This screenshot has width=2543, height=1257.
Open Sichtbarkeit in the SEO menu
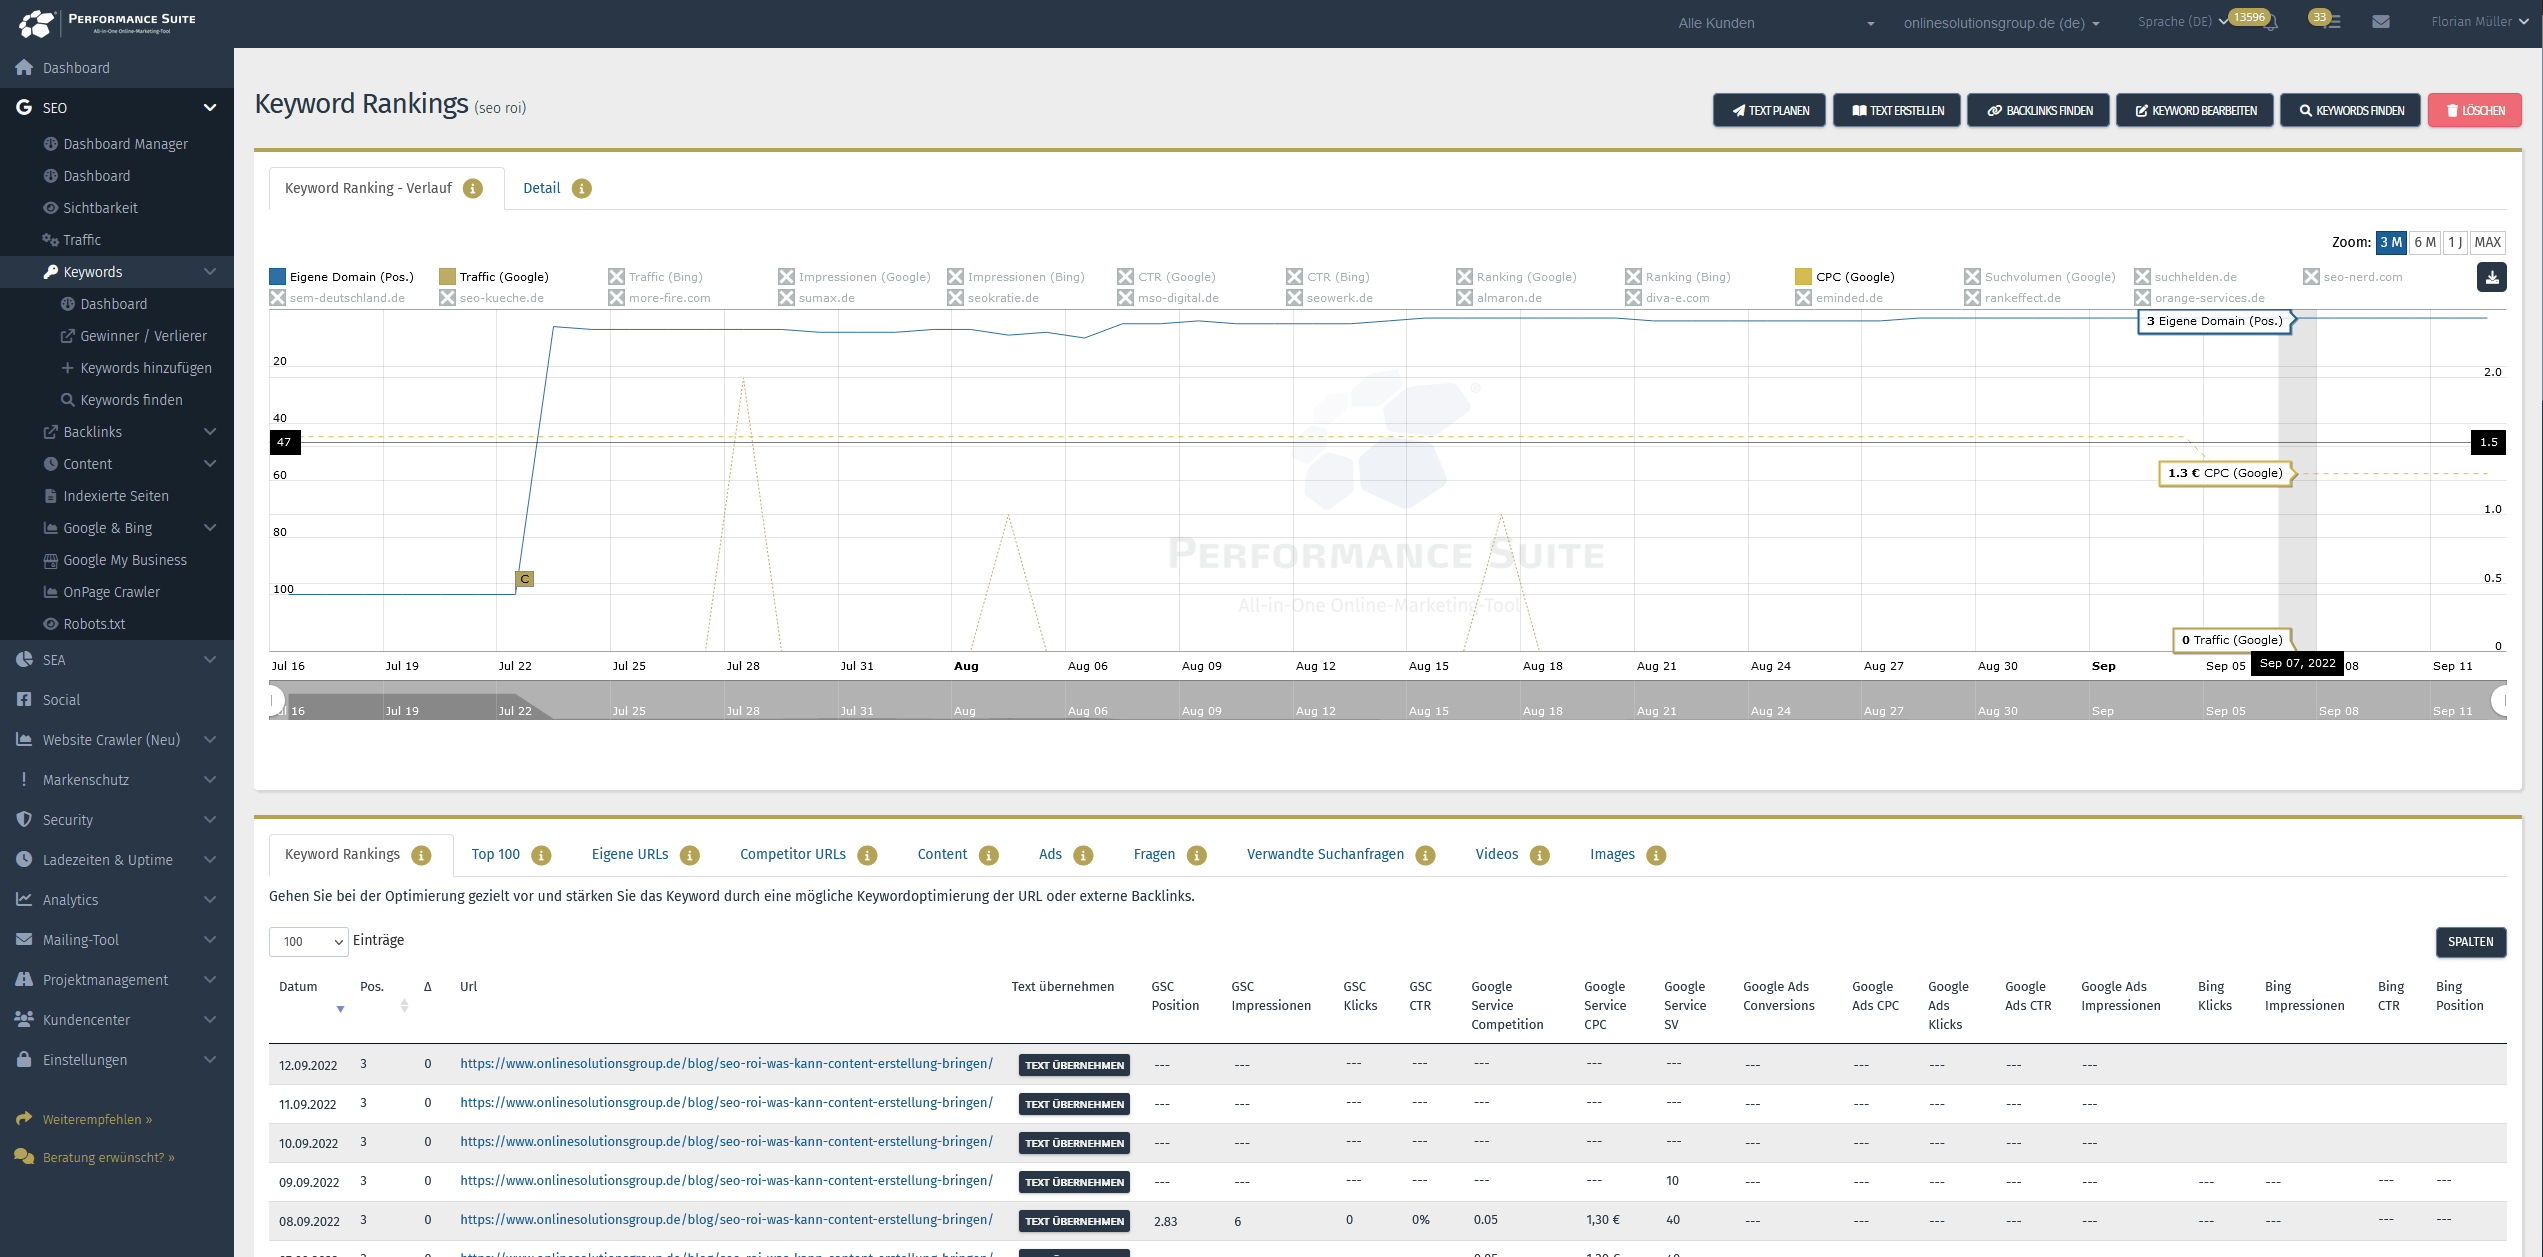point(100,208)
